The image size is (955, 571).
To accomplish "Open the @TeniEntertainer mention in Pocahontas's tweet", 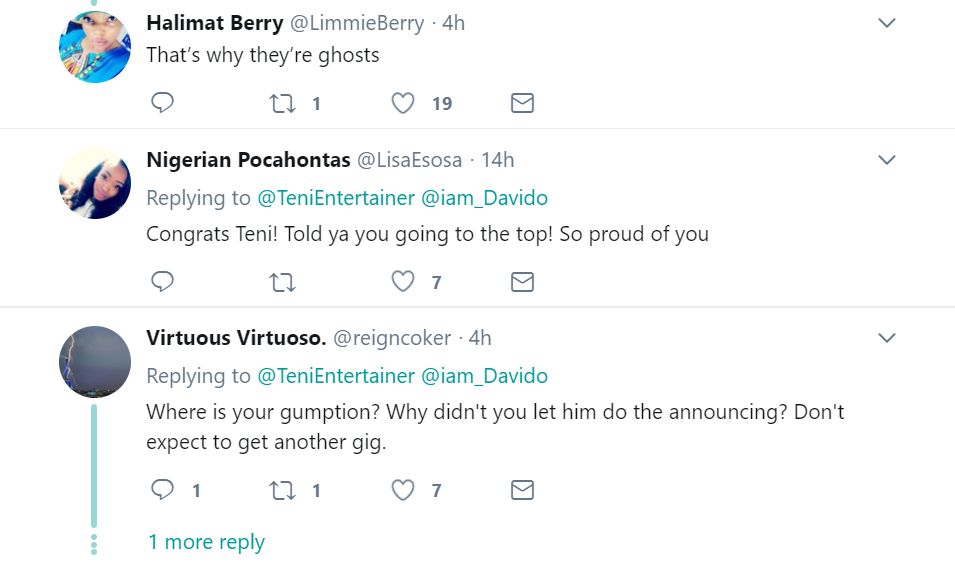I will [x=336, y=198].
